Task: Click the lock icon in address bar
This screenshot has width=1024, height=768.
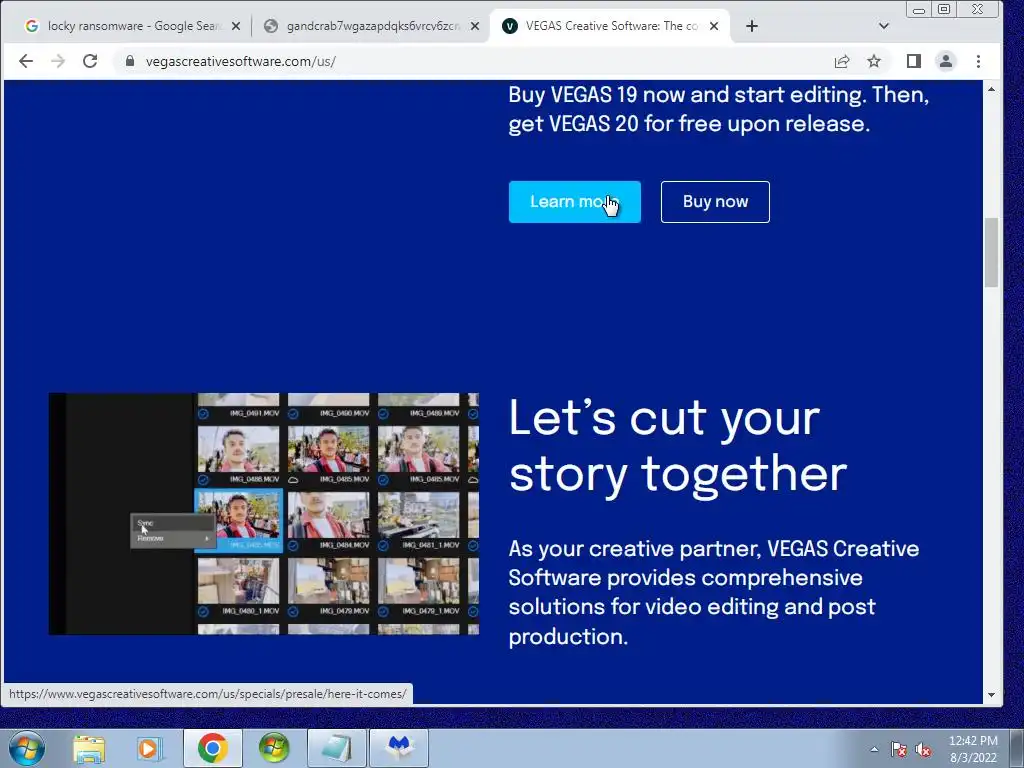Action: (130, 61)
